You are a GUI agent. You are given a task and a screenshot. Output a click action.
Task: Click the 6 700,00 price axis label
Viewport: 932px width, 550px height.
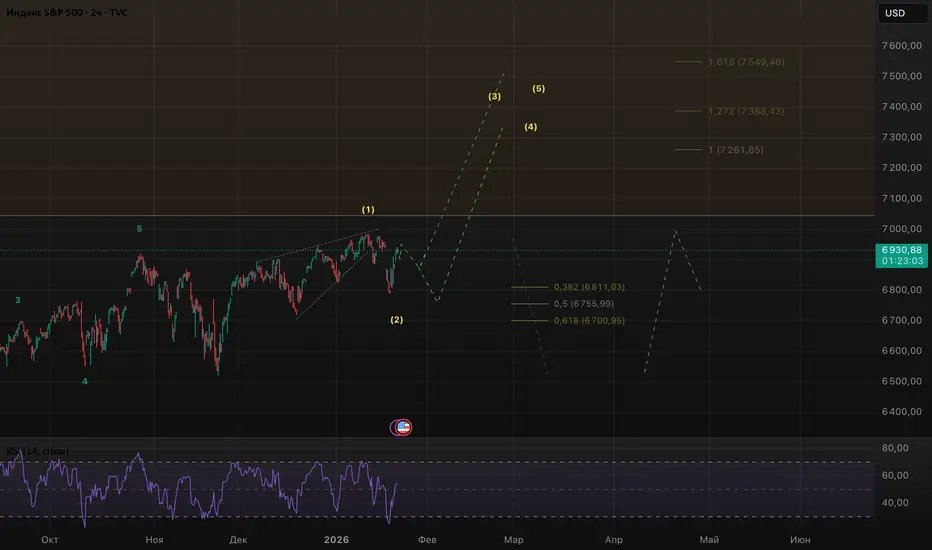(902, 320)
